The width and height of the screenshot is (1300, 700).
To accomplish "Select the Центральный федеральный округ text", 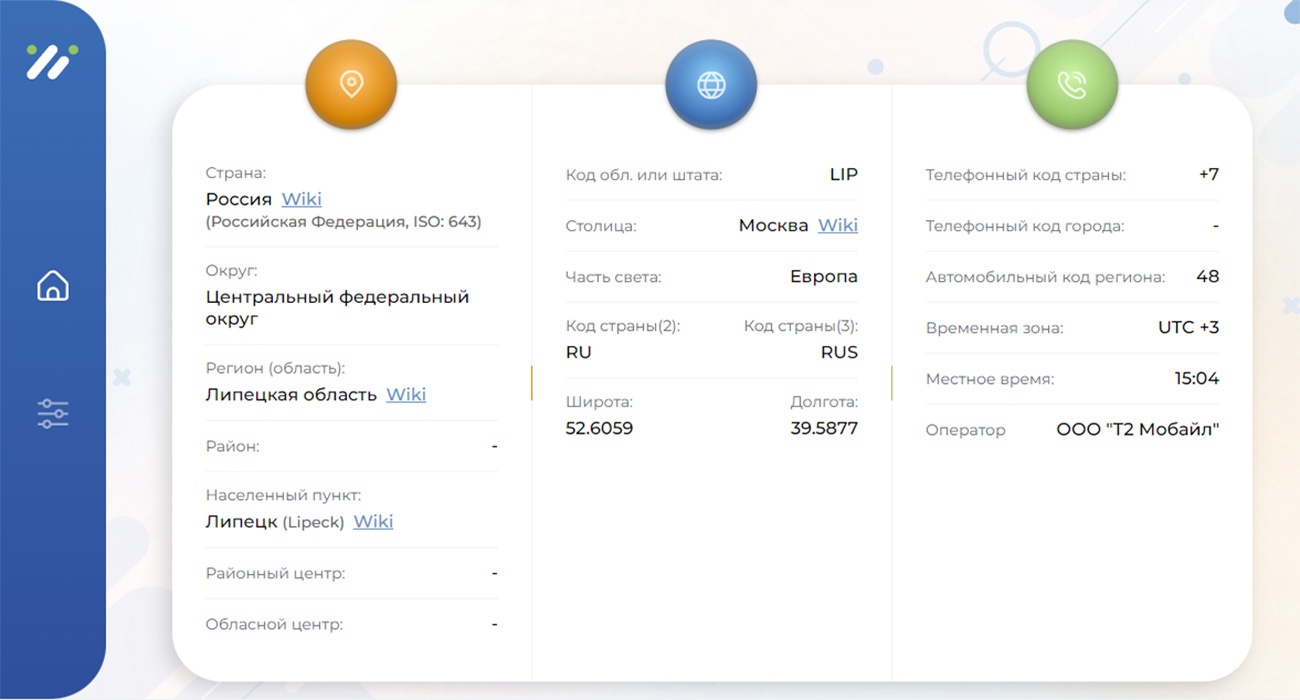I will [337, 308].
